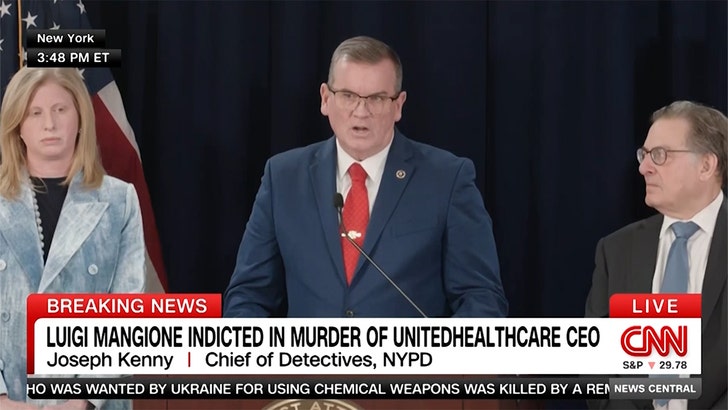Click the CNN logo
This screenshot has height=410, width=728.
[654, 341]
